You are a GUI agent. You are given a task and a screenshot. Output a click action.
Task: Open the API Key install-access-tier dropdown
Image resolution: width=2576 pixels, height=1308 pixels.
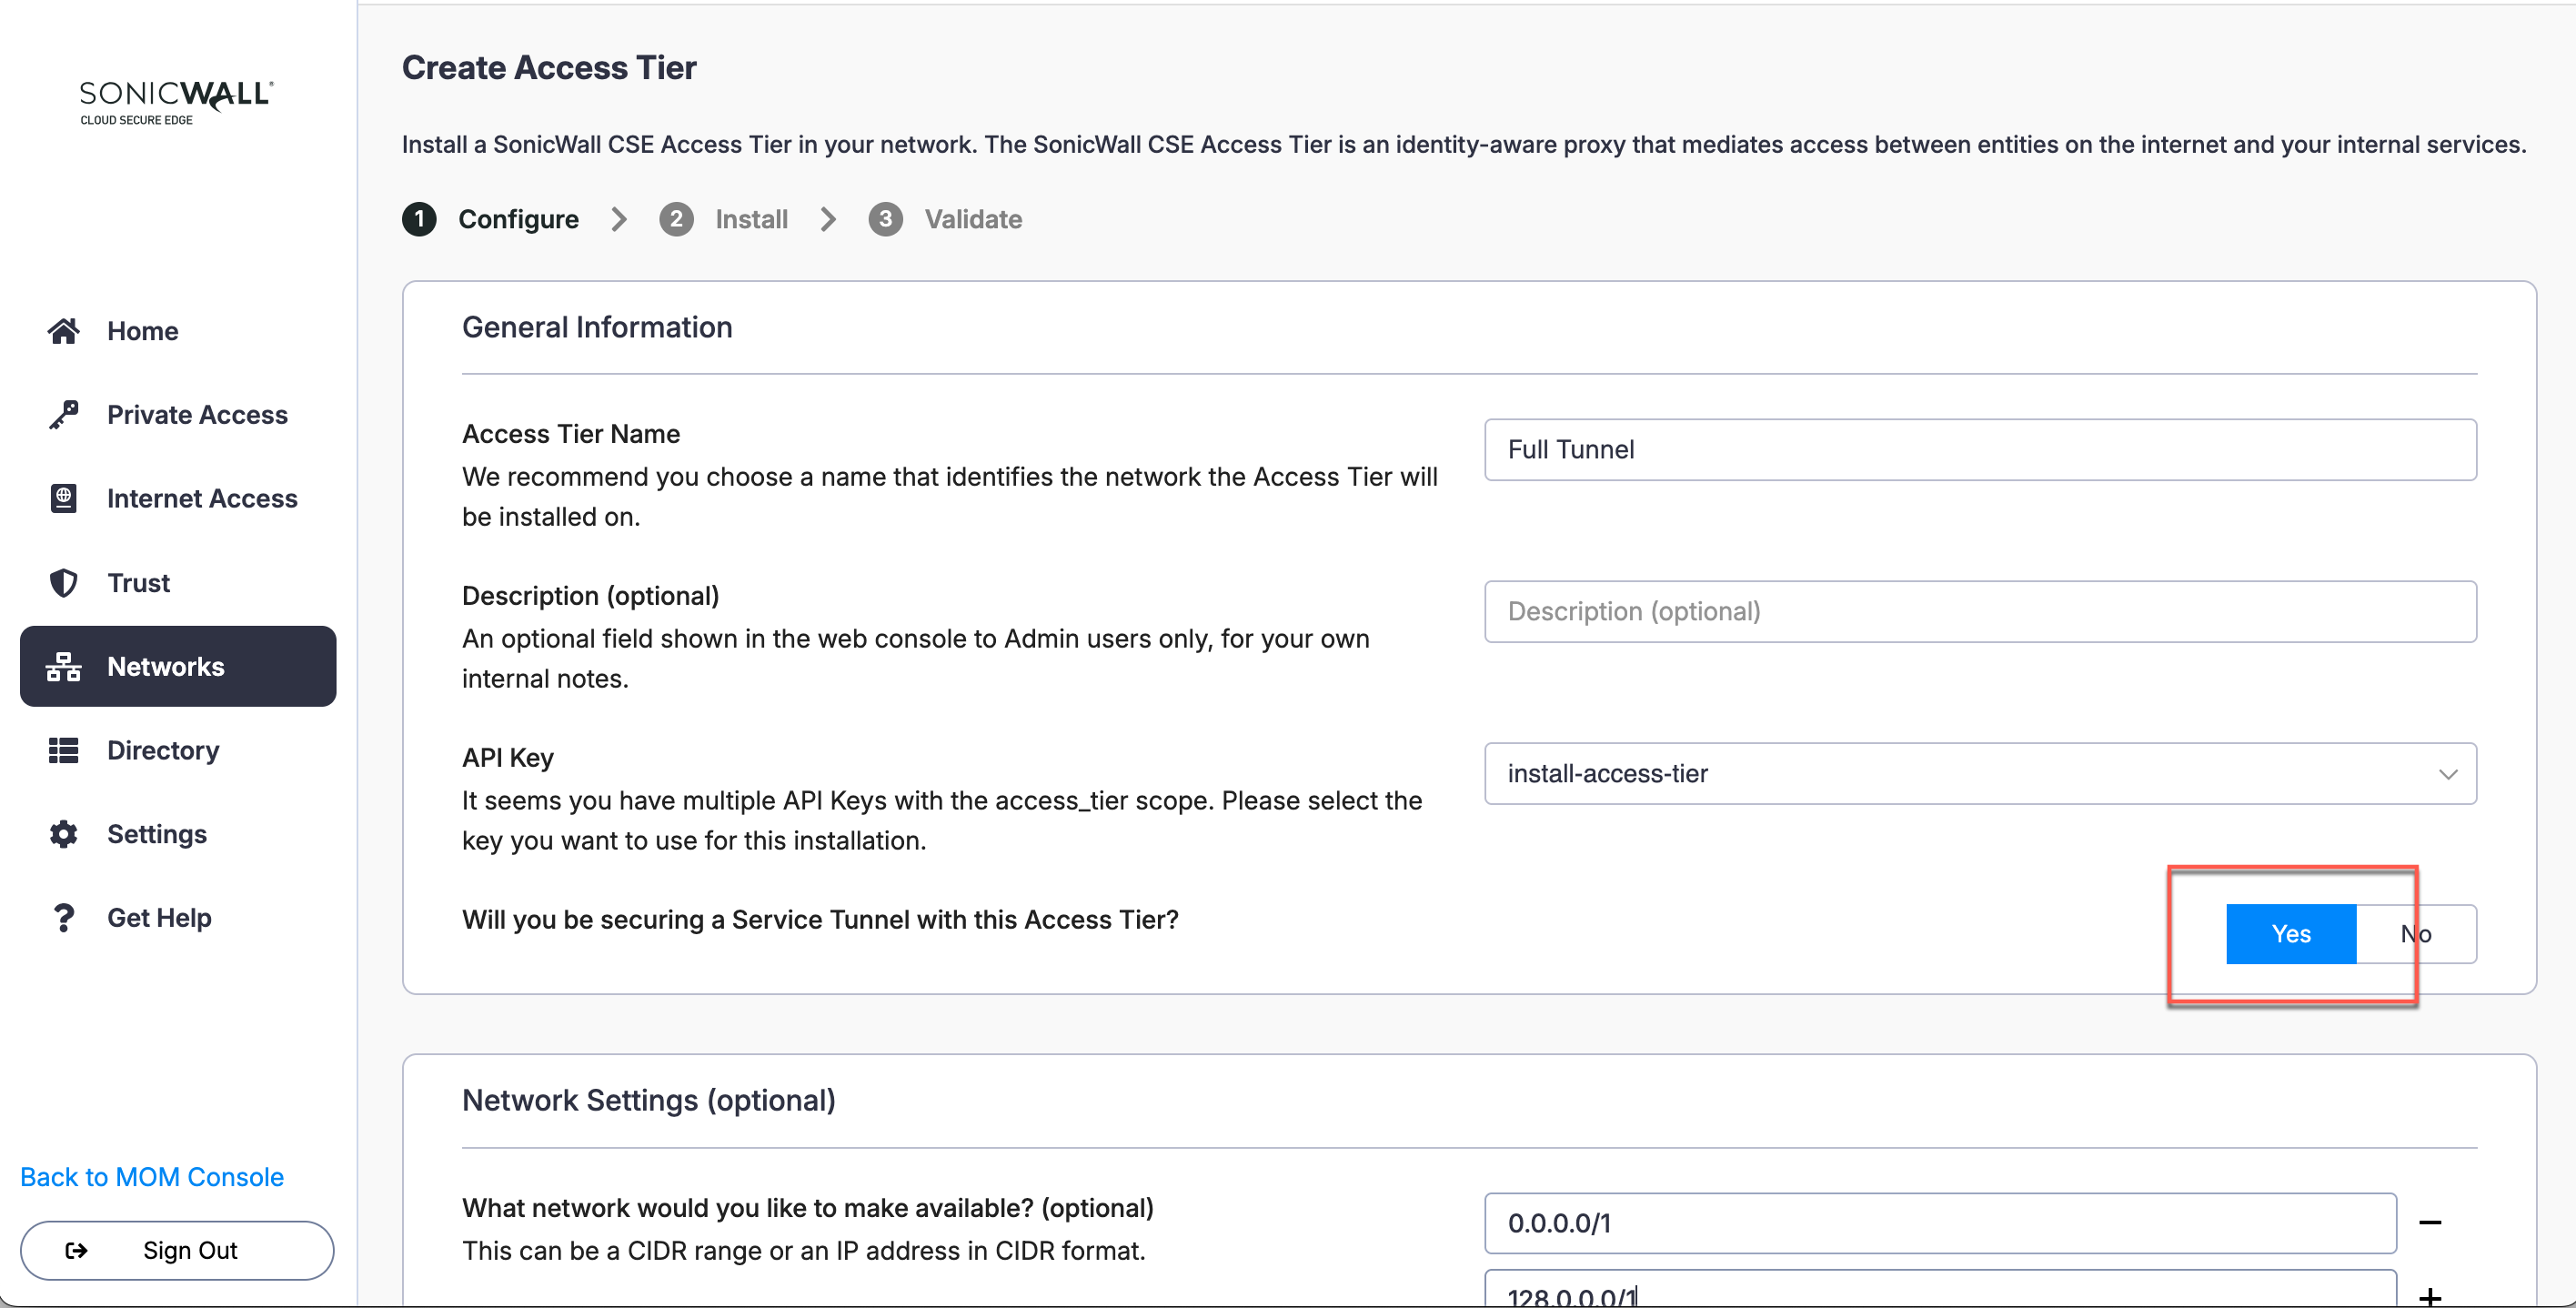[x=1979, y=773]
